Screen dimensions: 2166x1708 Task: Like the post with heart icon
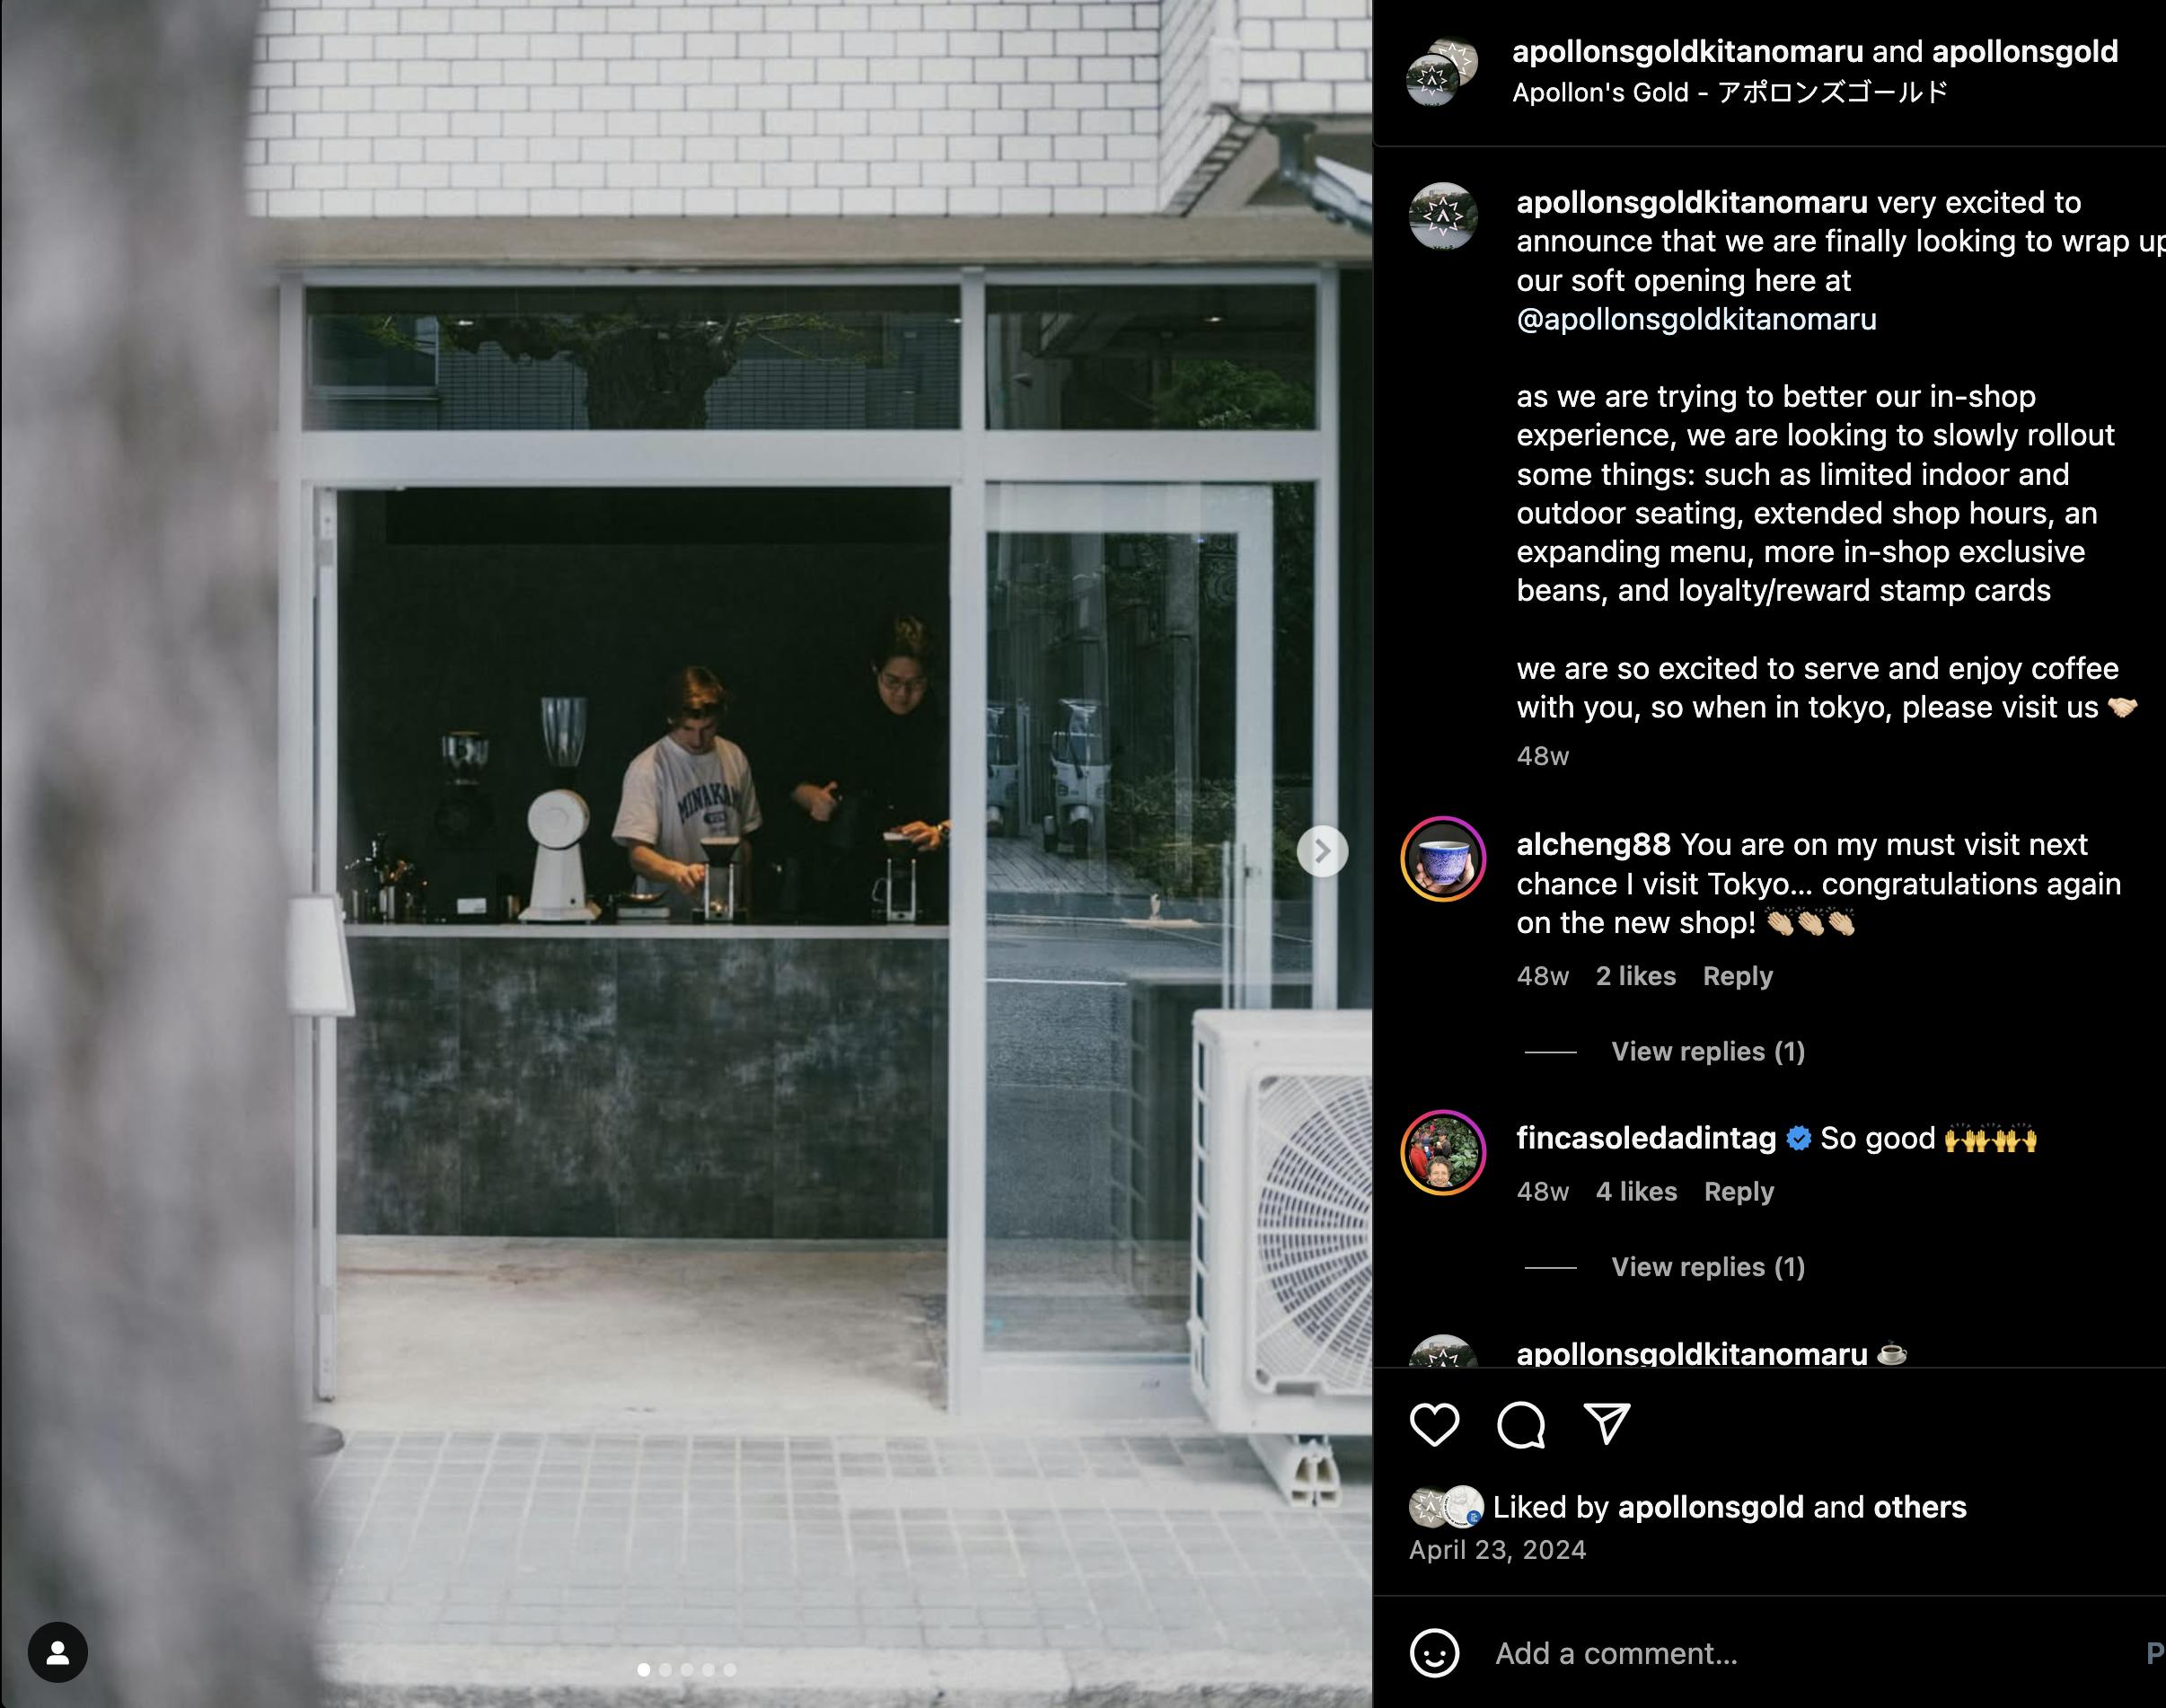point(1434,1424)
